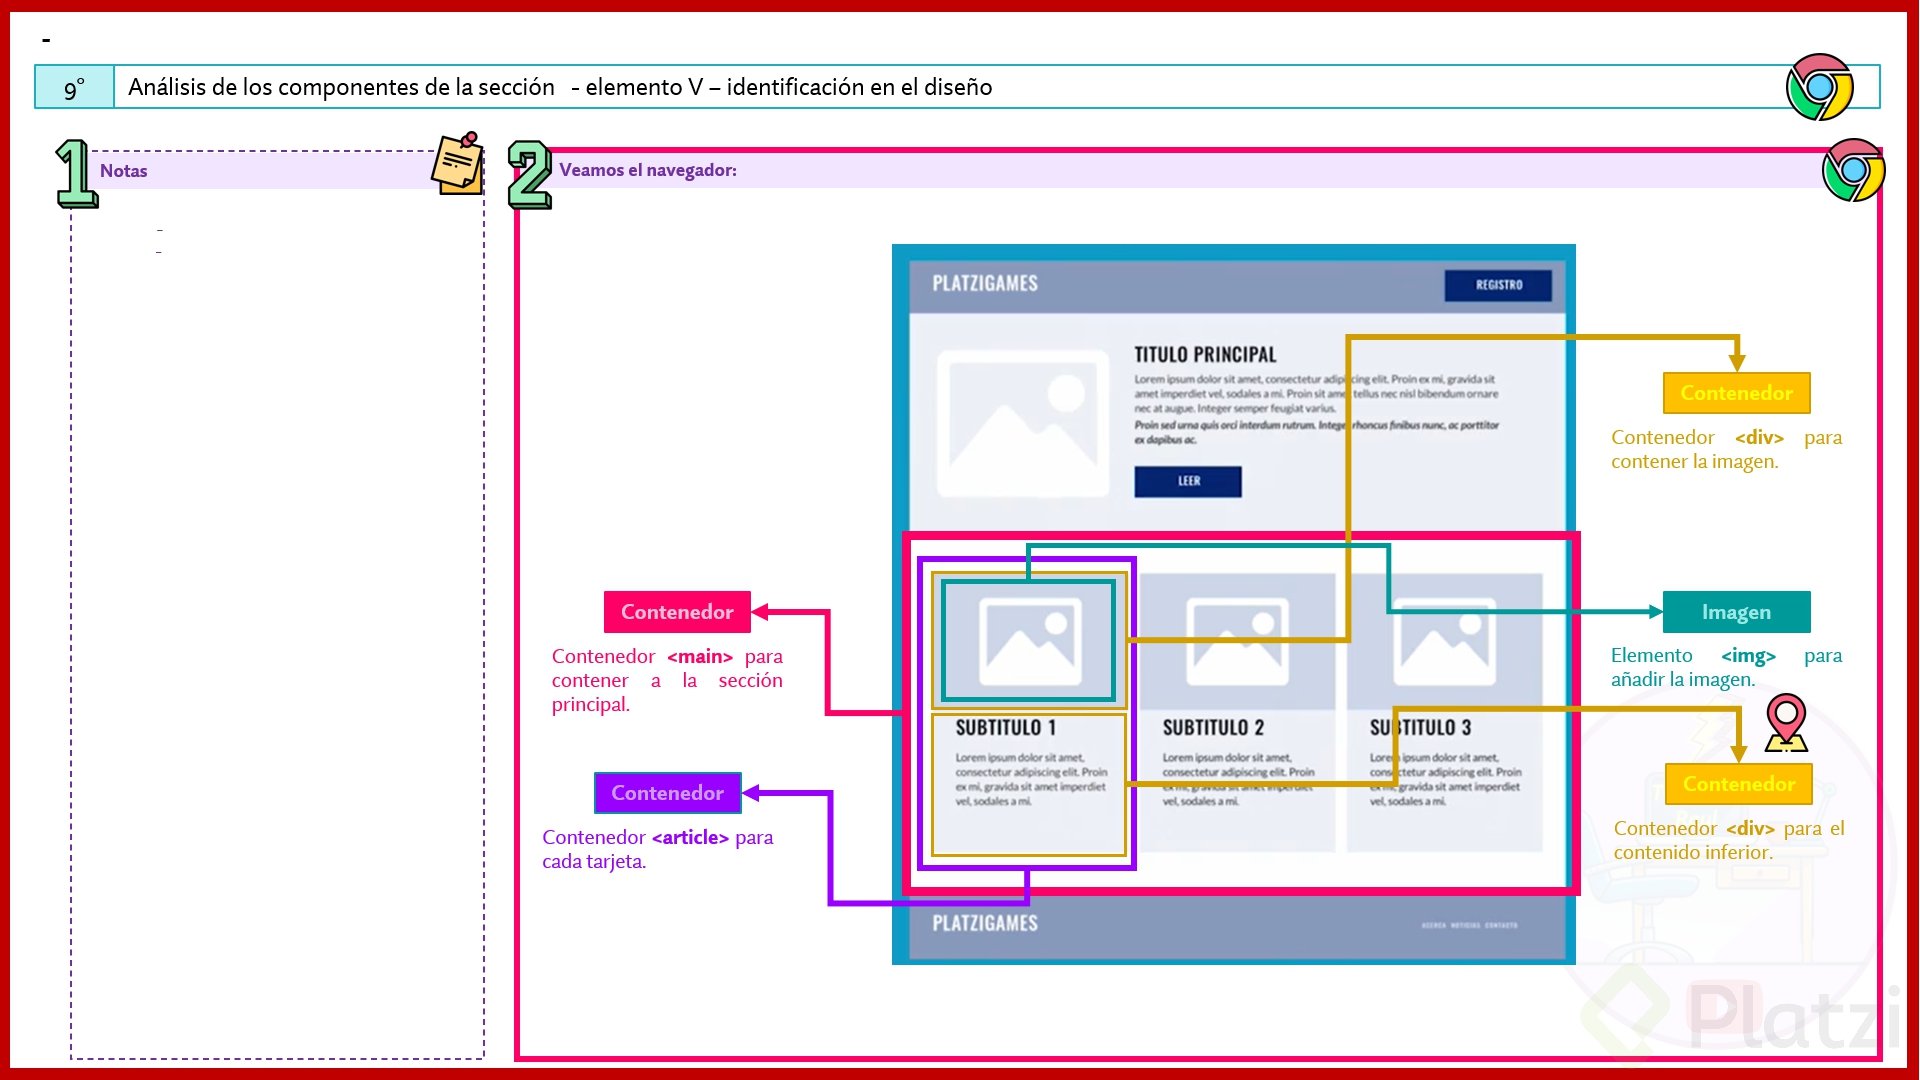Click the footer navigation links in the mockup

point(1469,925)
